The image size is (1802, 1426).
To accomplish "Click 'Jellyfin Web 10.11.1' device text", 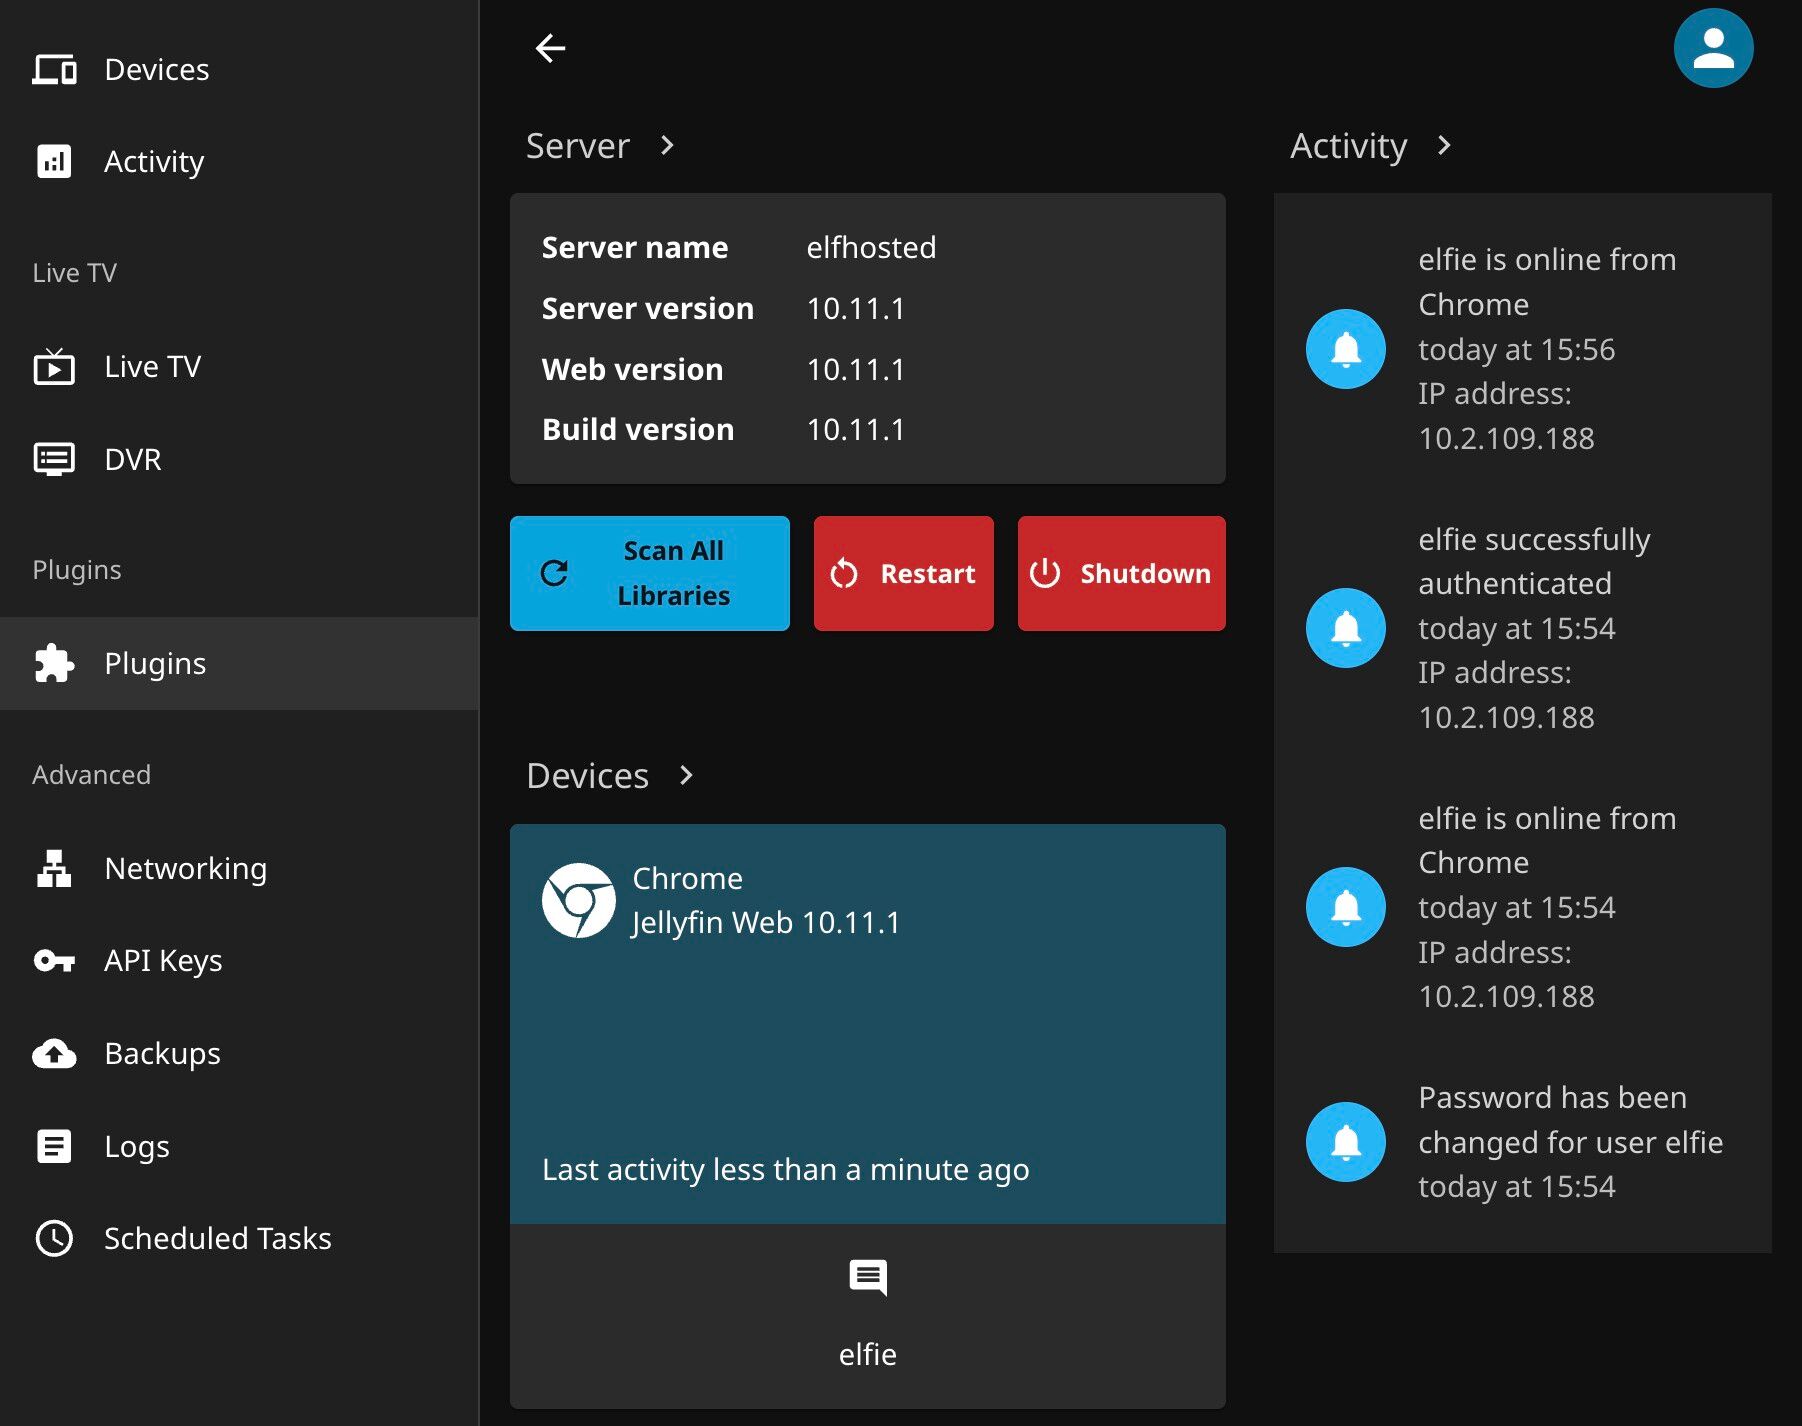I will tap(766, 922).
